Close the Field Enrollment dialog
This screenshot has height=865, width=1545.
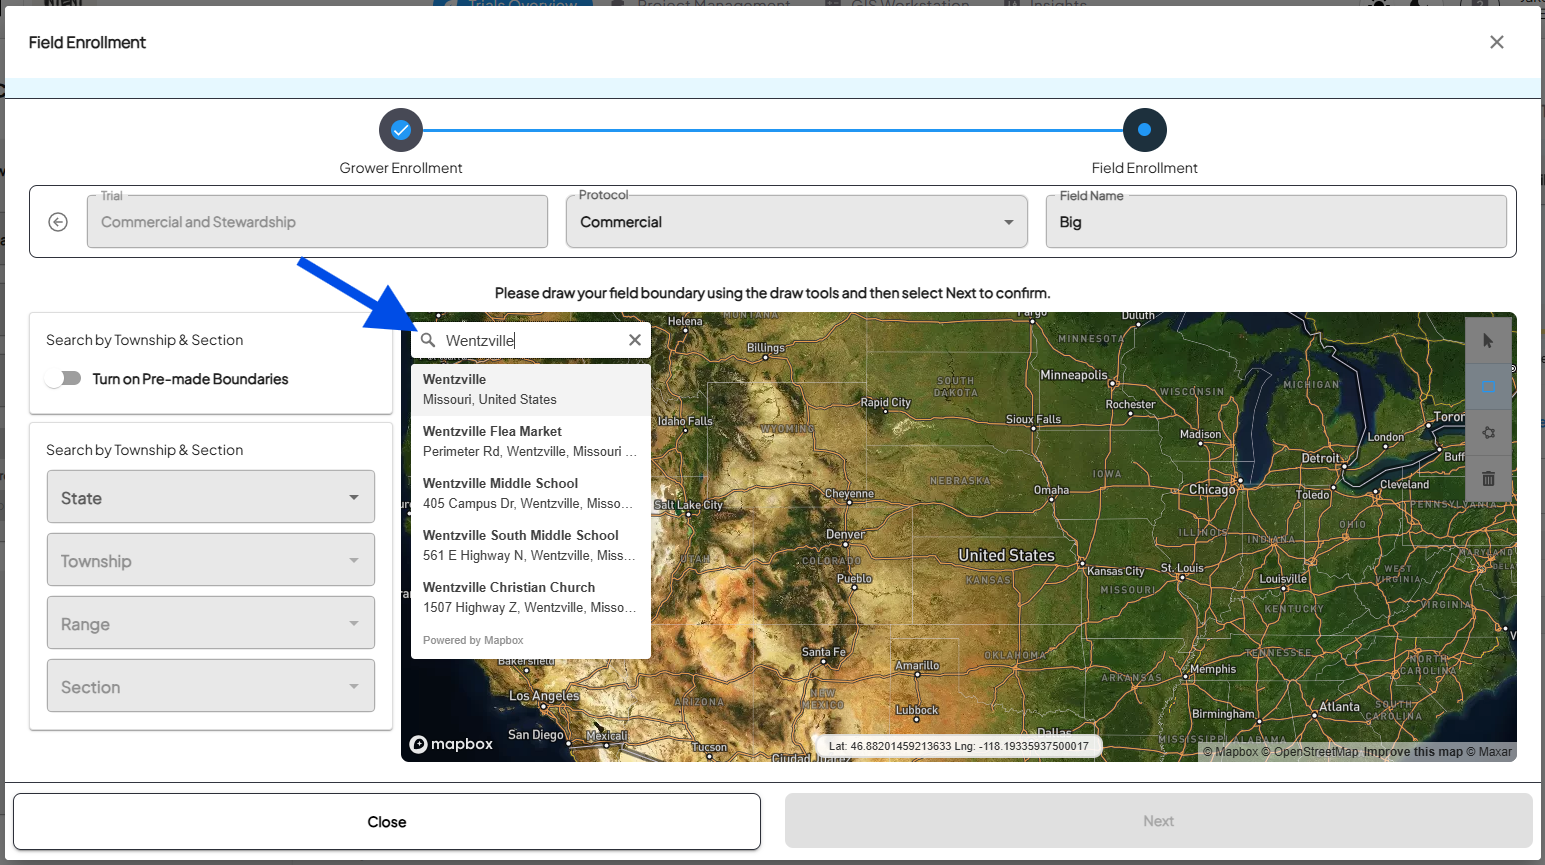pyautogui.click(x=1496, y=42)
